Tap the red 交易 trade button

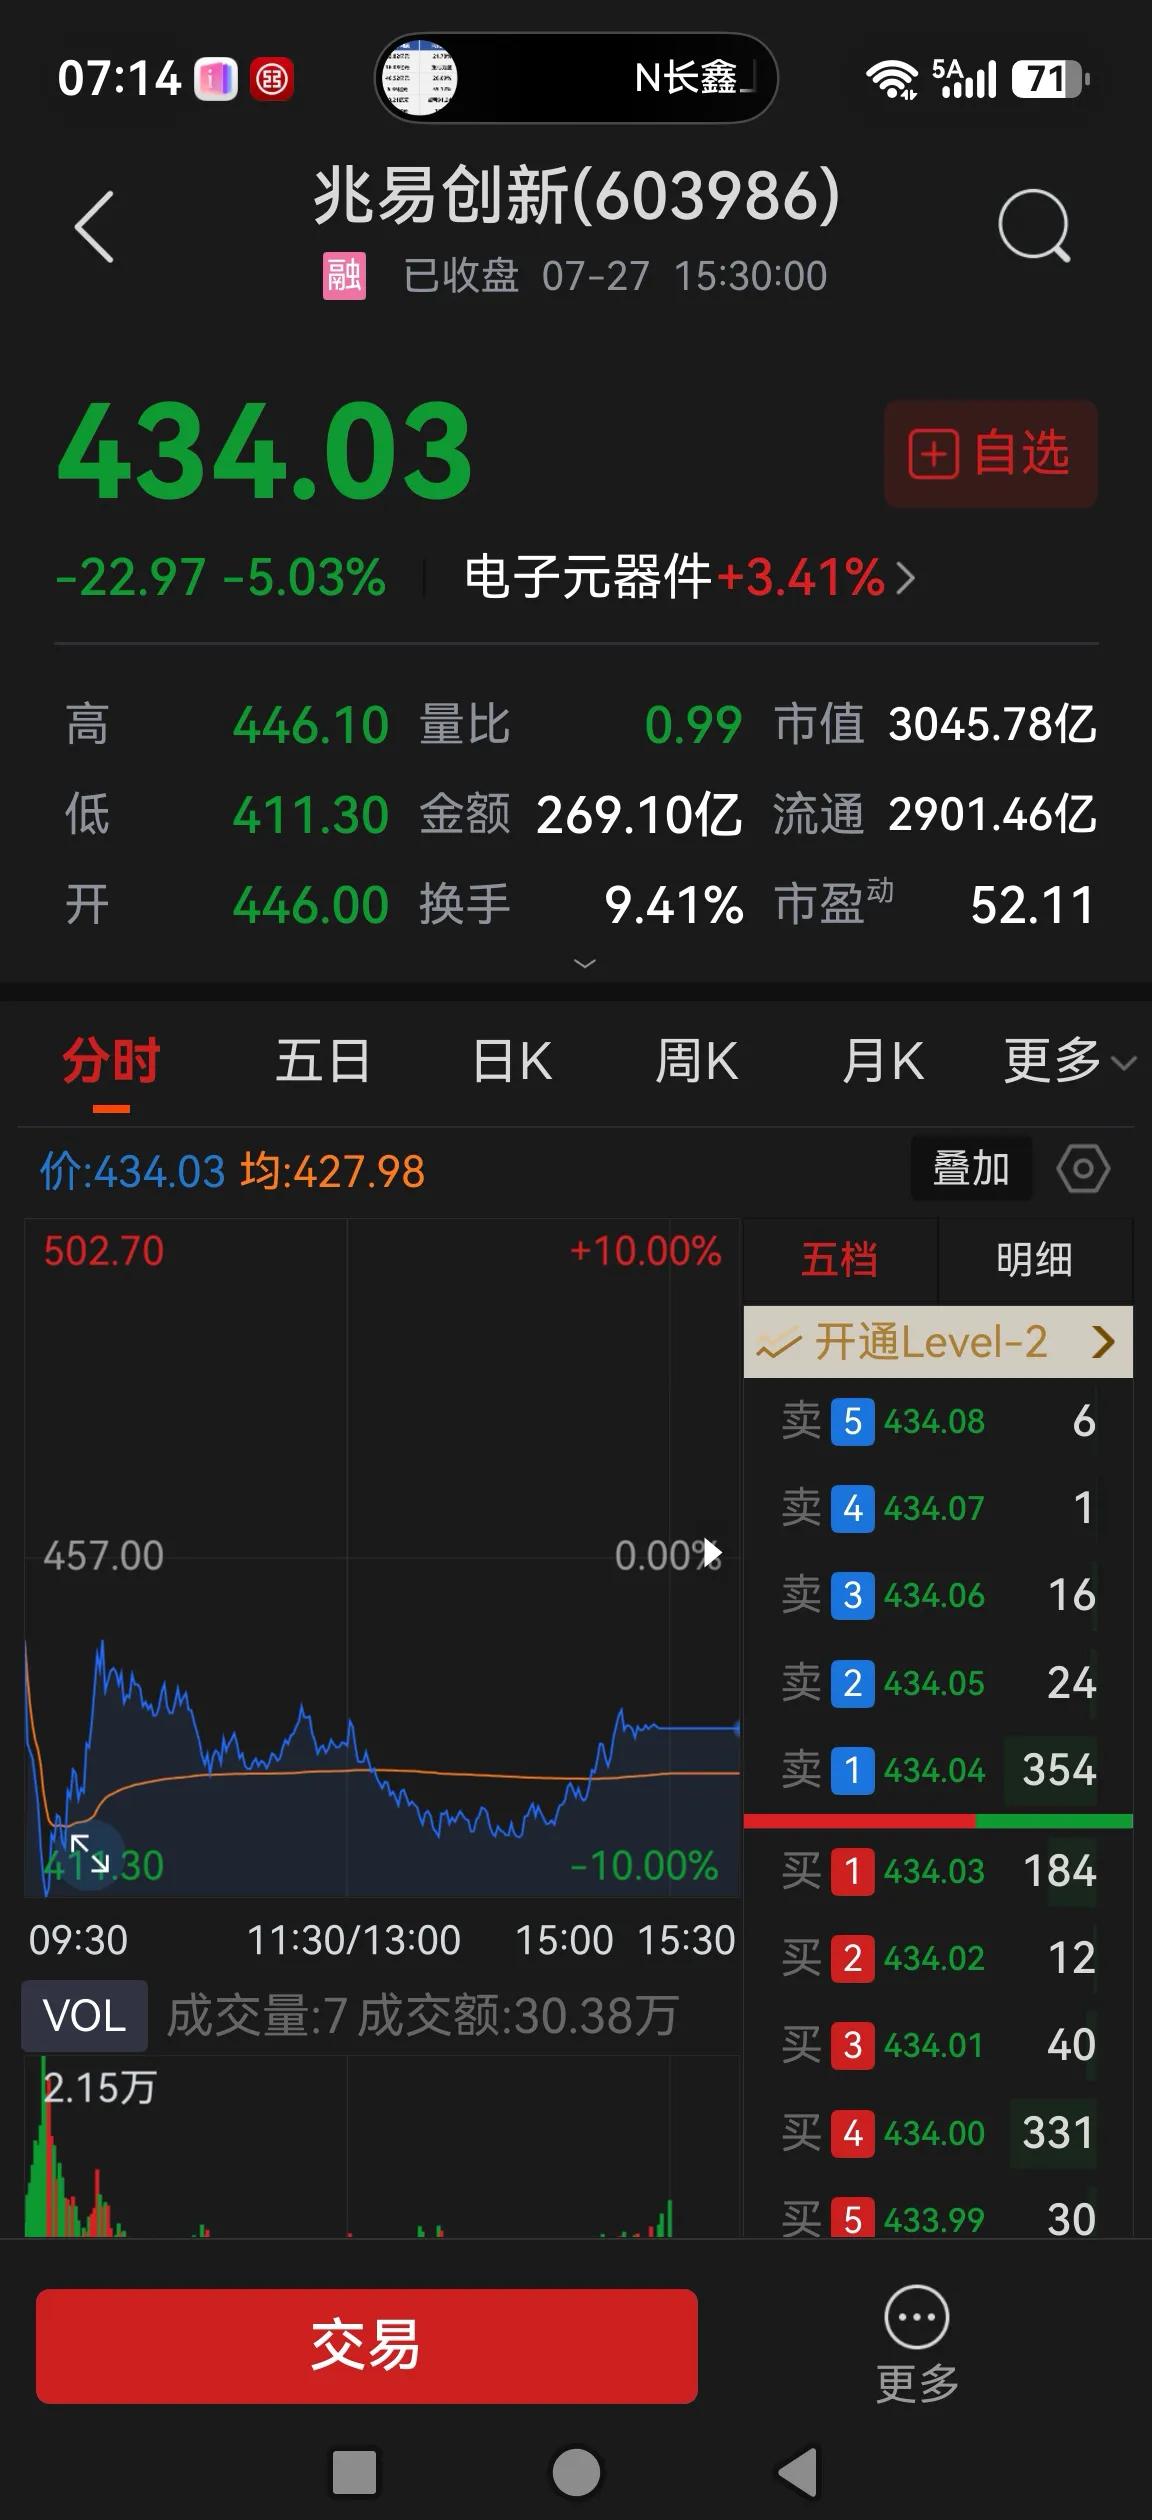pyautogui.click(x=366, y=2345)
